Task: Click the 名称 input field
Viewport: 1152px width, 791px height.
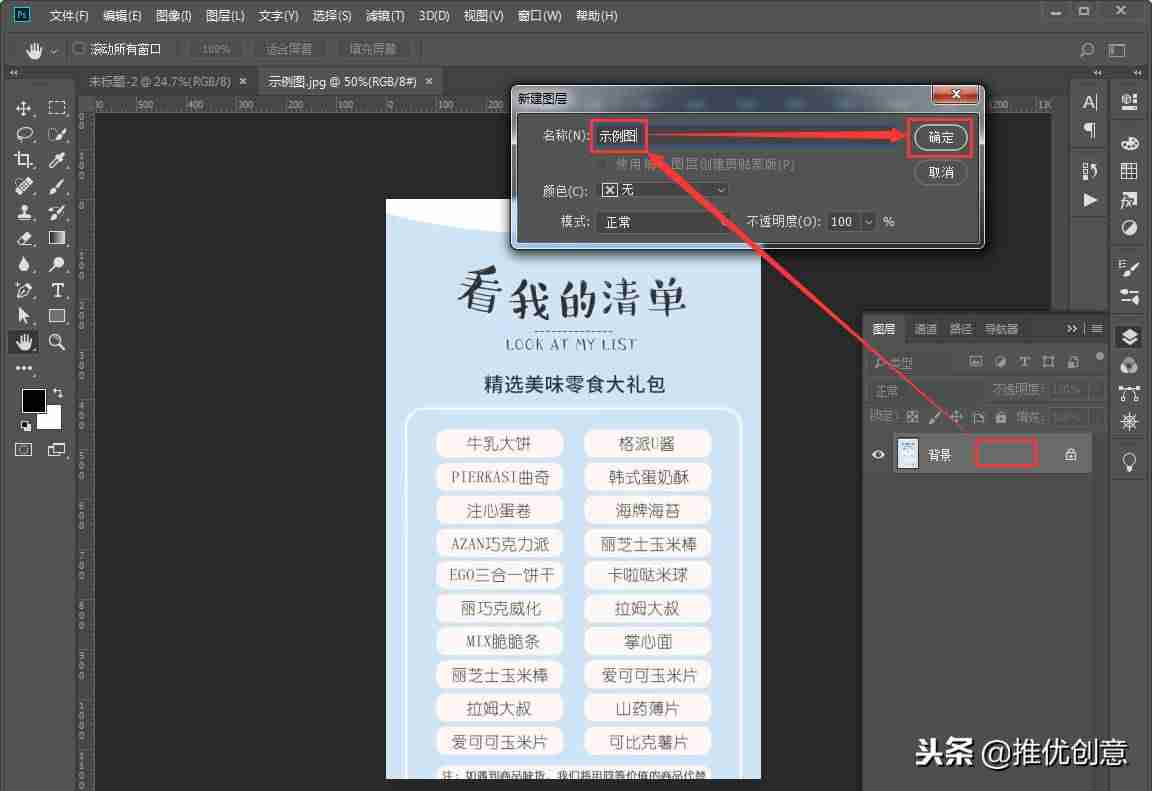Action: [748, 136]
